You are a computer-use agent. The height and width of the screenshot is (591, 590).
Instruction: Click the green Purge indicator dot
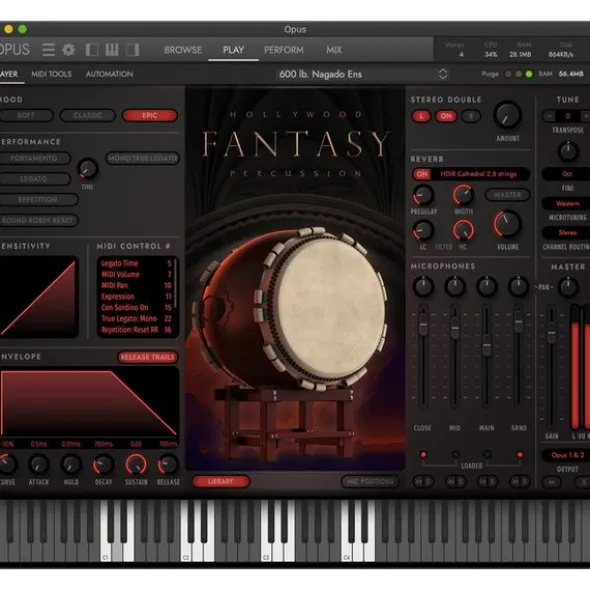pyautogui.click(x=529, y=74)
